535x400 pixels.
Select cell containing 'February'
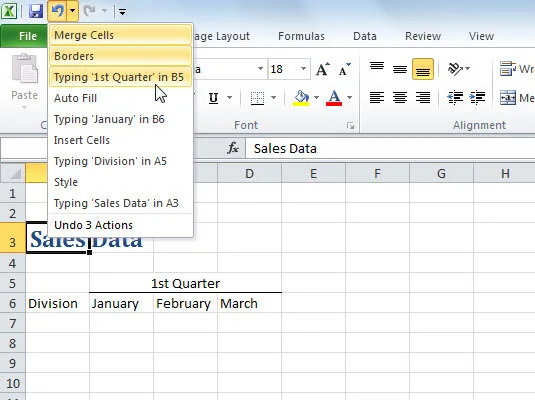185,303
